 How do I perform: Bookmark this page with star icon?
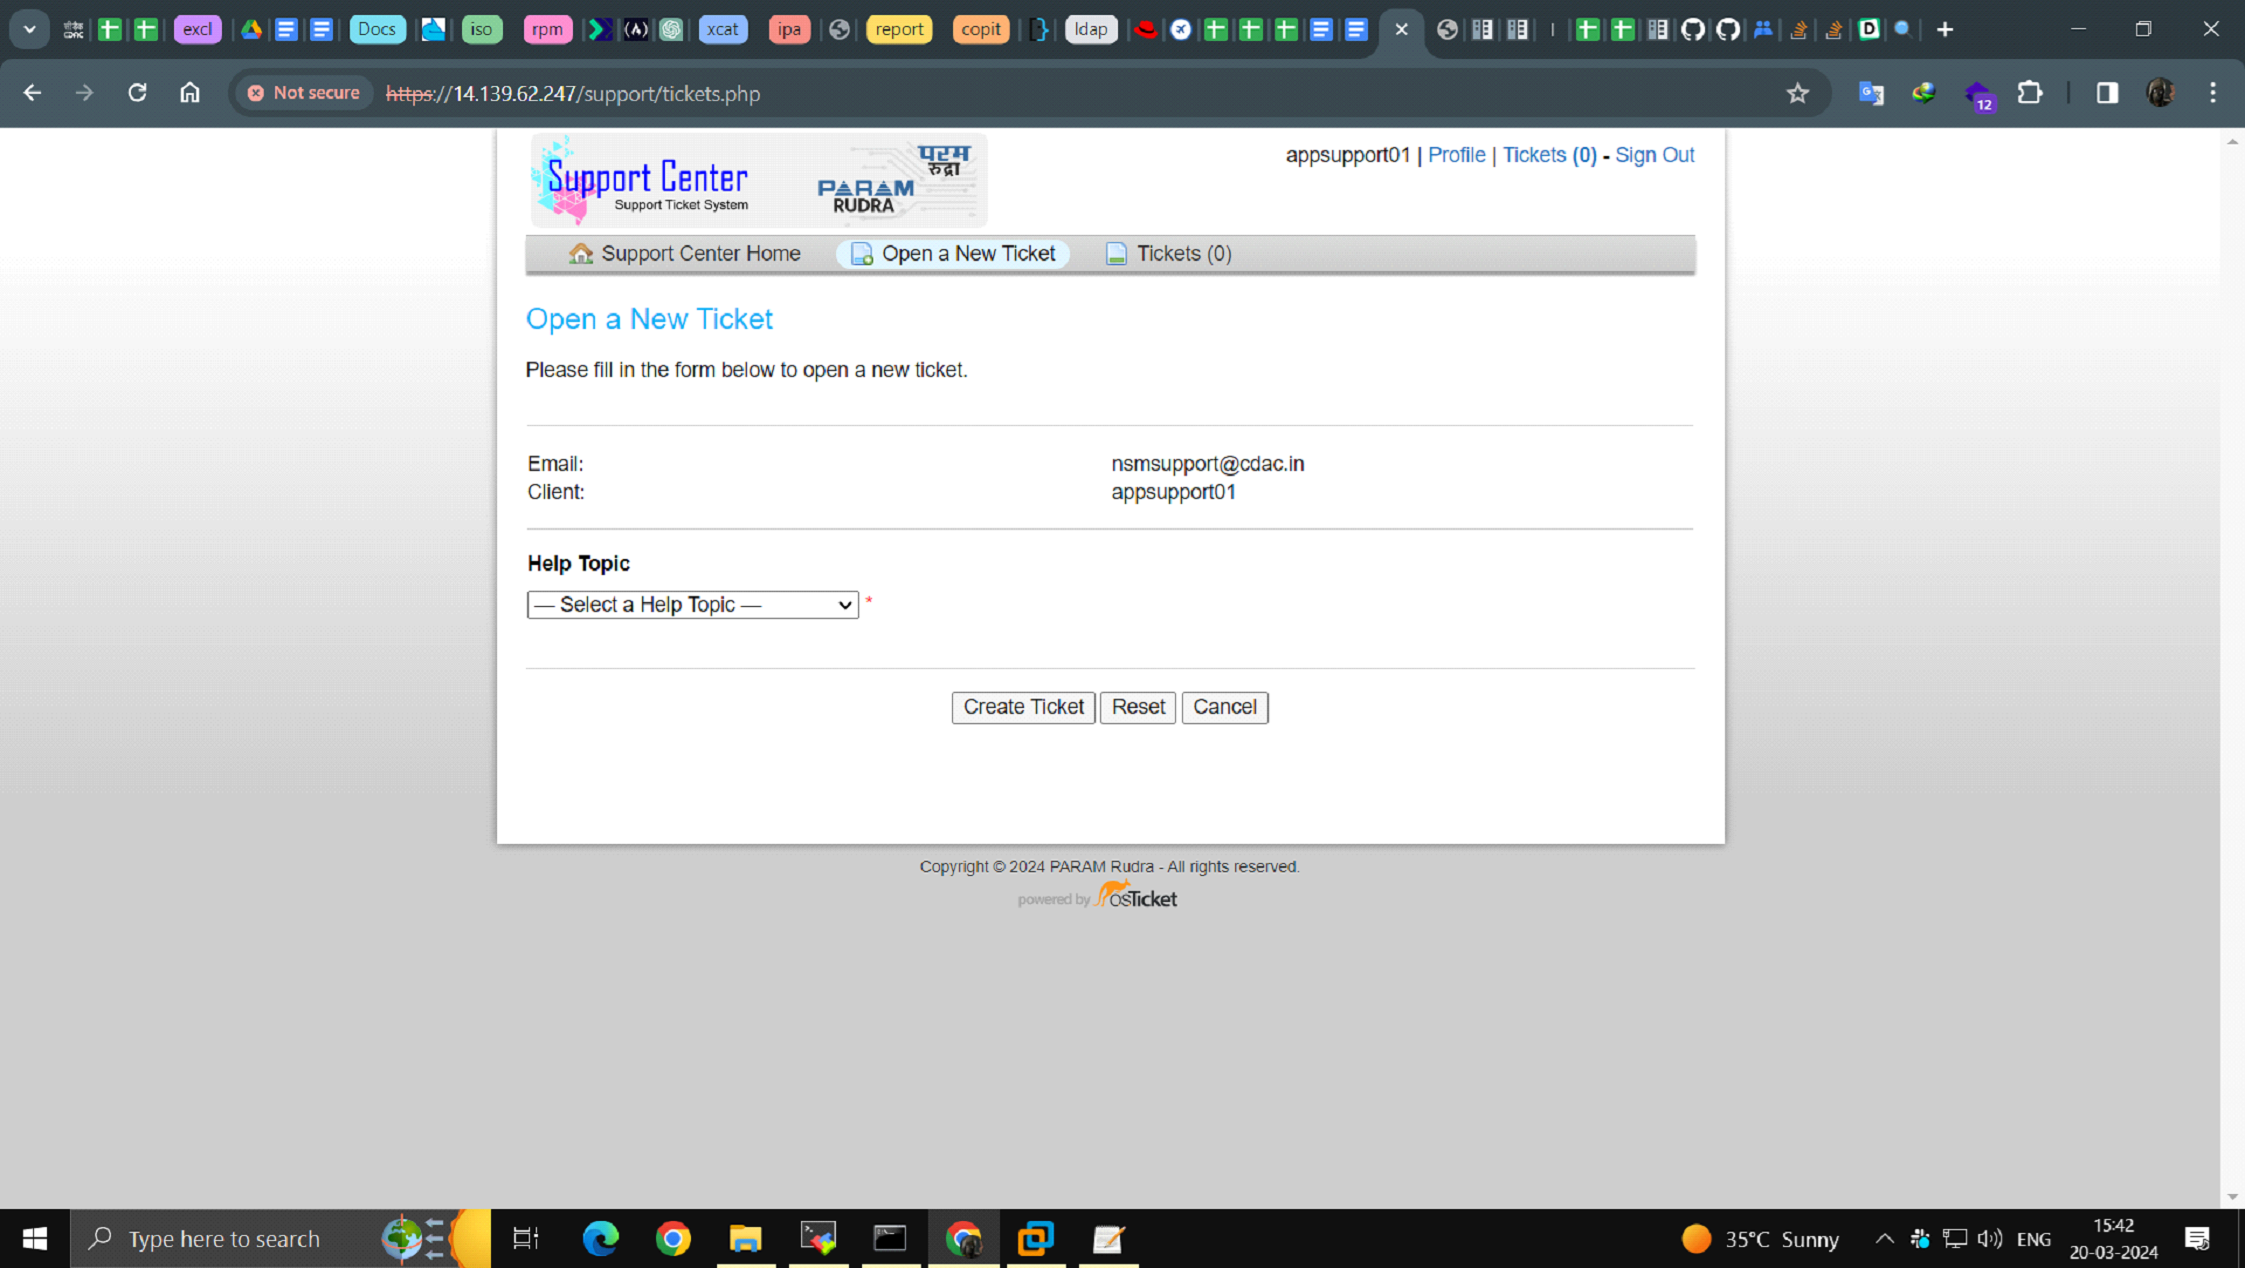point(1797,93)
